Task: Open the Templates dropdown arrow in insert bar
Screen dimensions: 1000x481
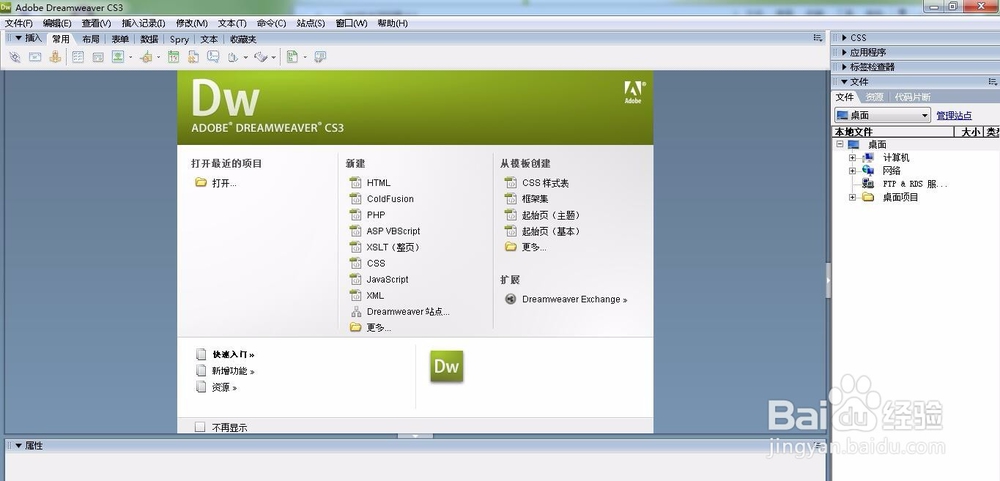Action: click(x=305, y=58)
